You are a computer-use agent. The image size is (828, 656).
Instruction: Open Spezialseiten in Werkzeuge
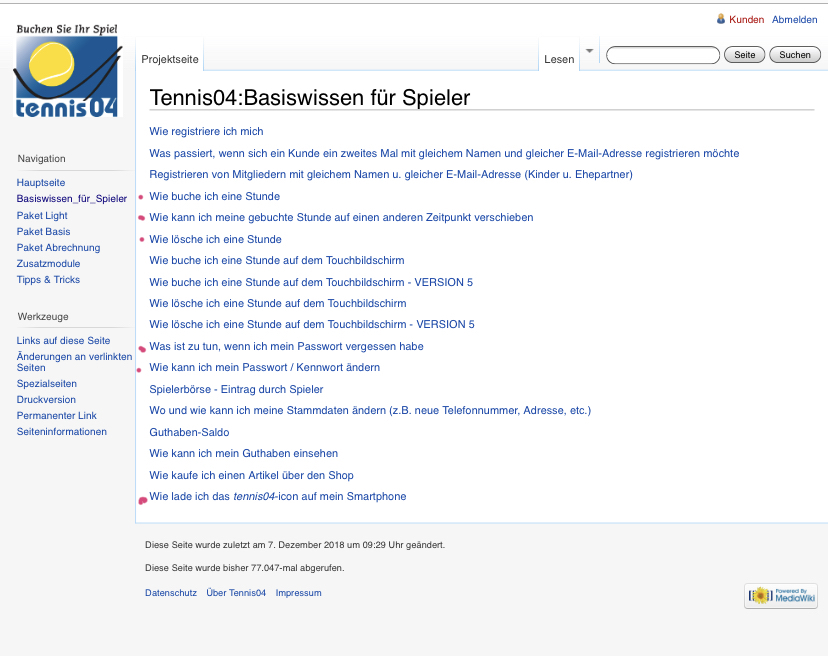pos(46,383)
